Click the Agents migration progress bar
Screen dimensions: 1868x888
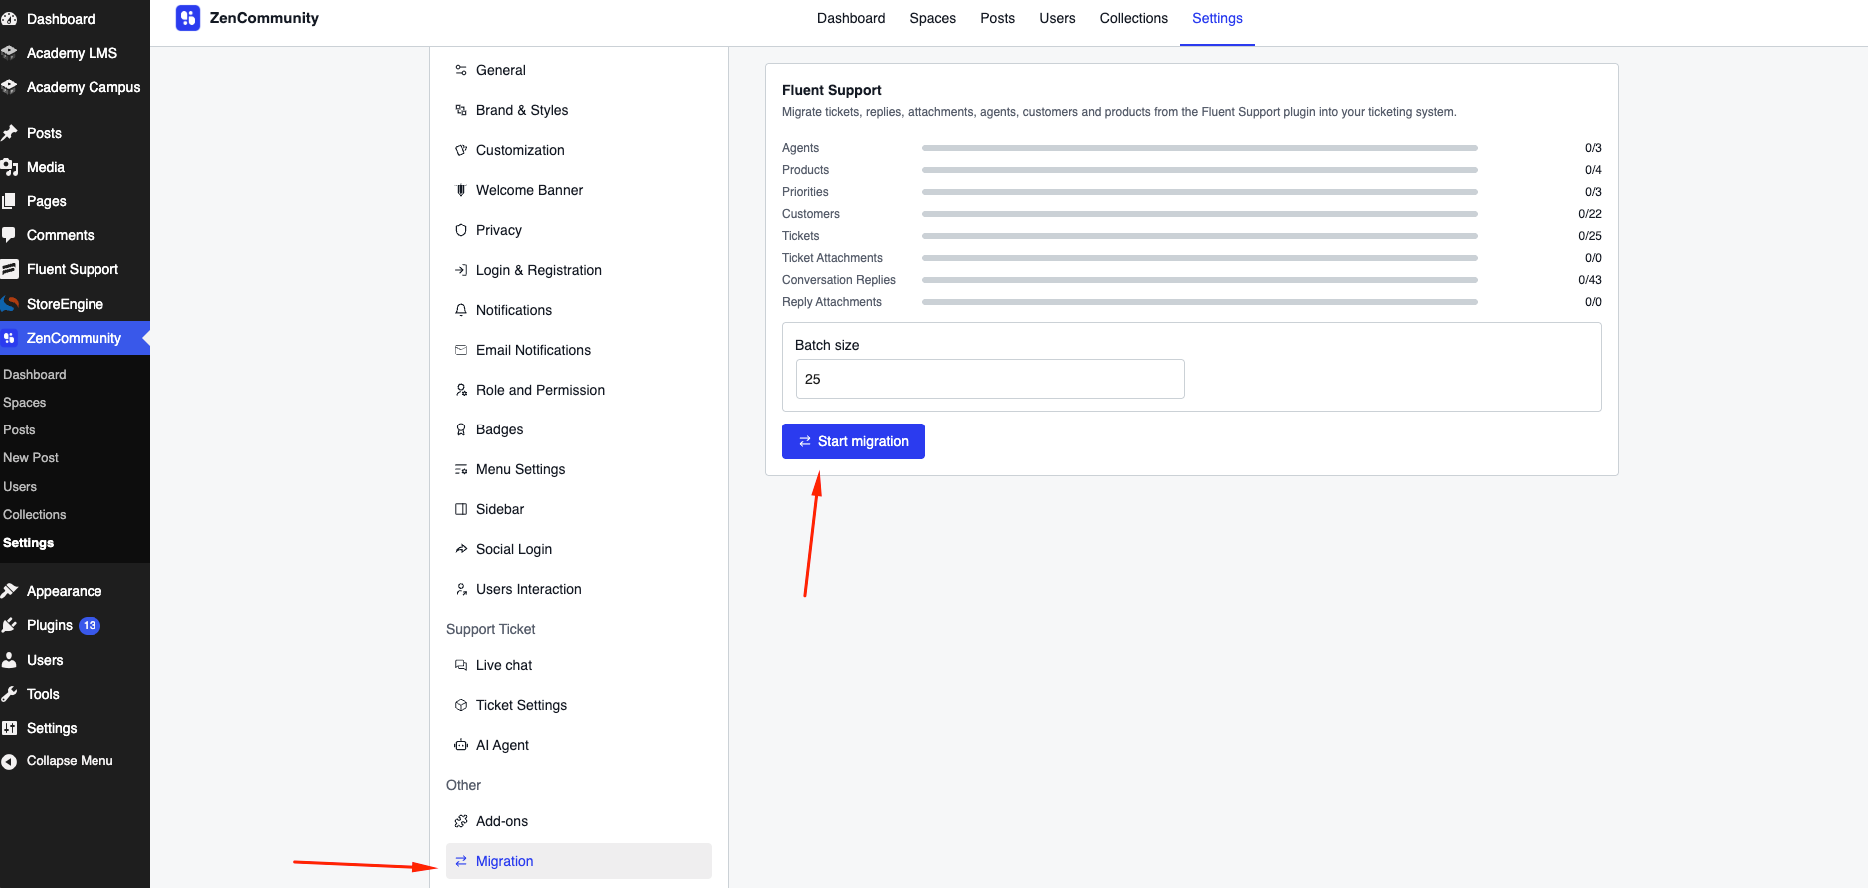tap(1199, 148)
